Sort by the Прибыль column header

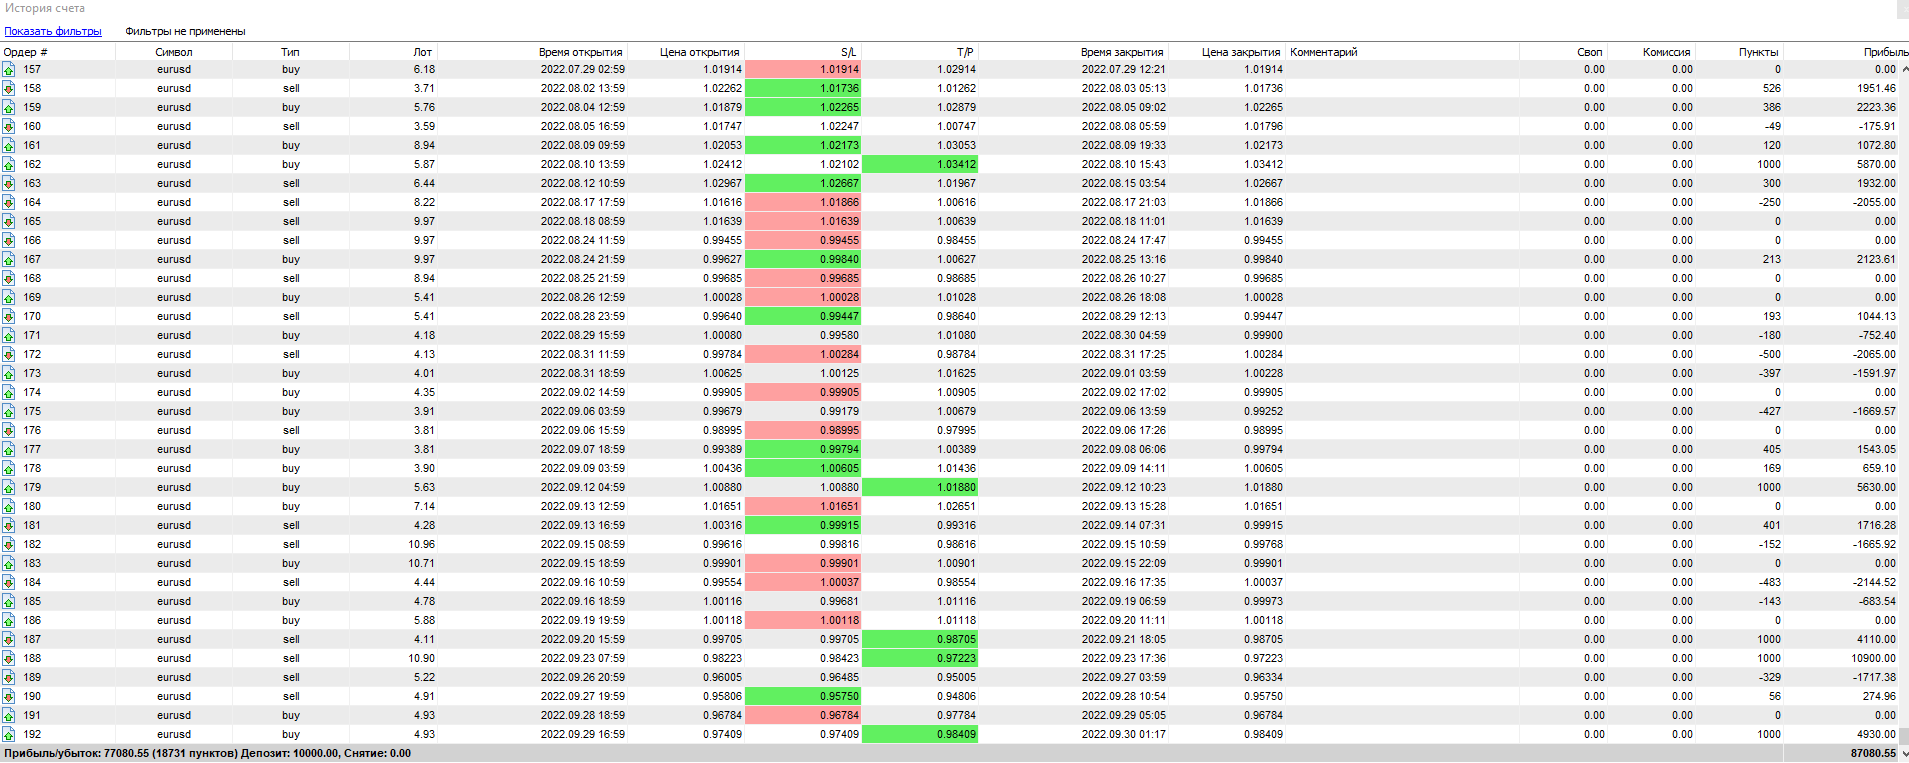pyautogui.click(x=1884, y=52)
